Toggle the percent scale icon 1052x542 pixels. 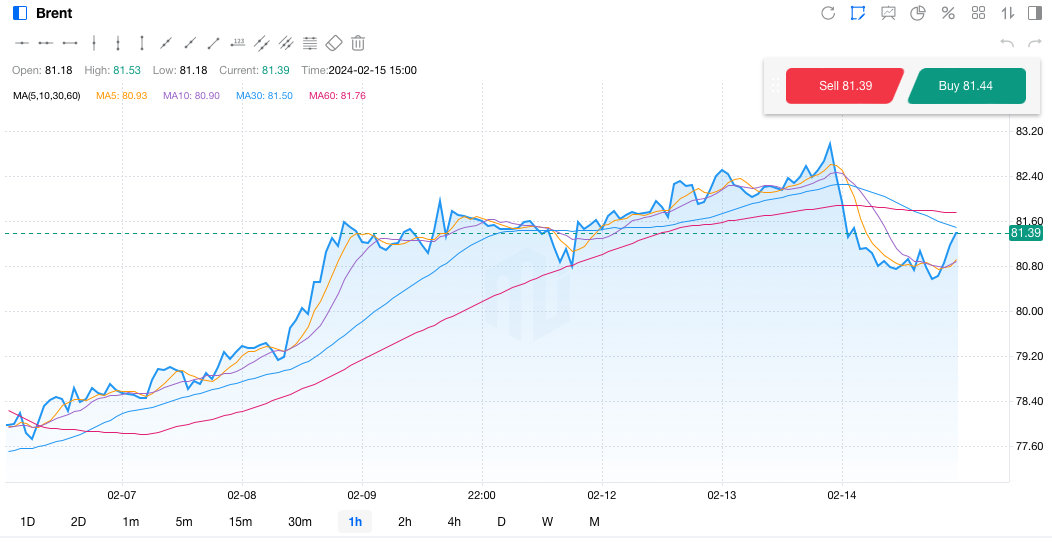tap(948, 13)
